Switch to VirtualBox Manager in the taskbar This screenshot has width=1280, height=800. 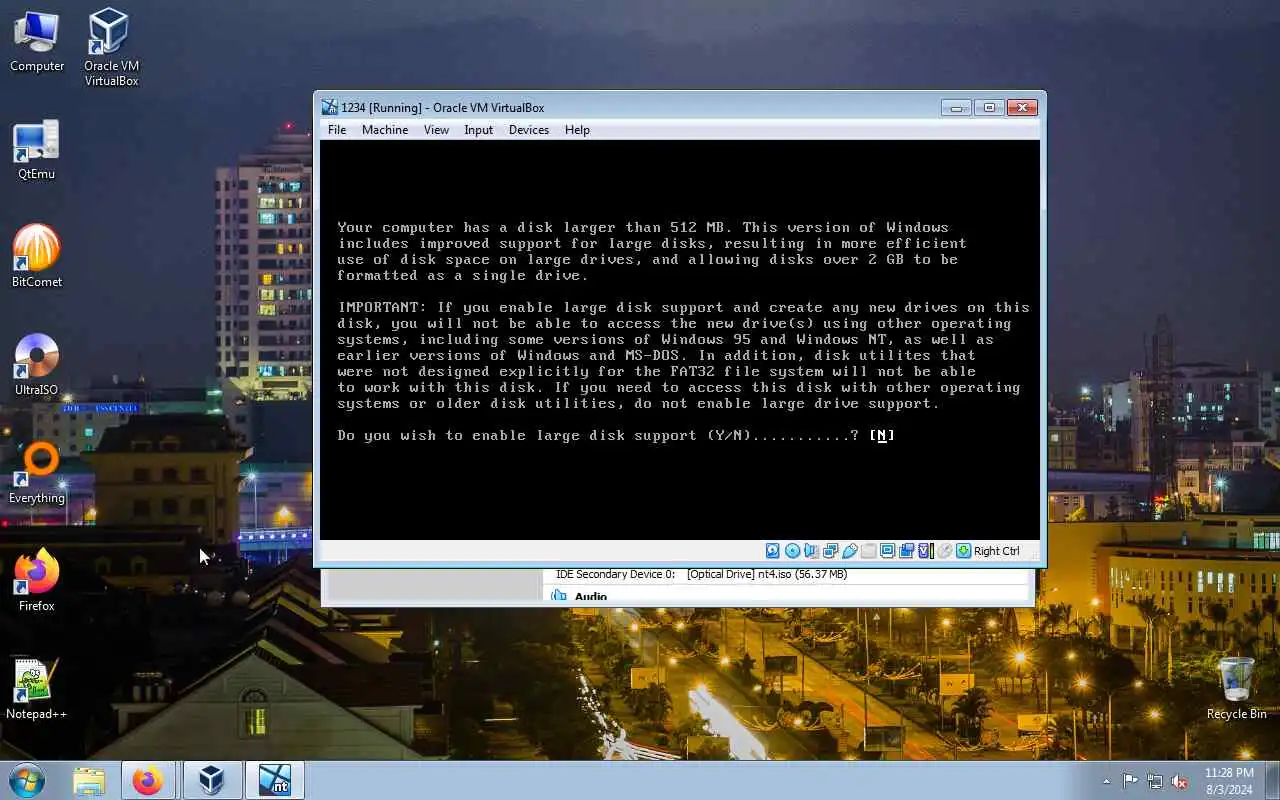211,780
